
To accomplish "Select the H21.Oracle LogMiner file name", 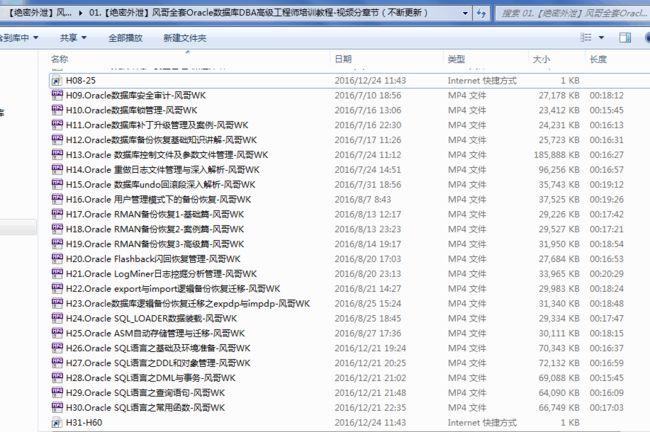I will 161,274.
